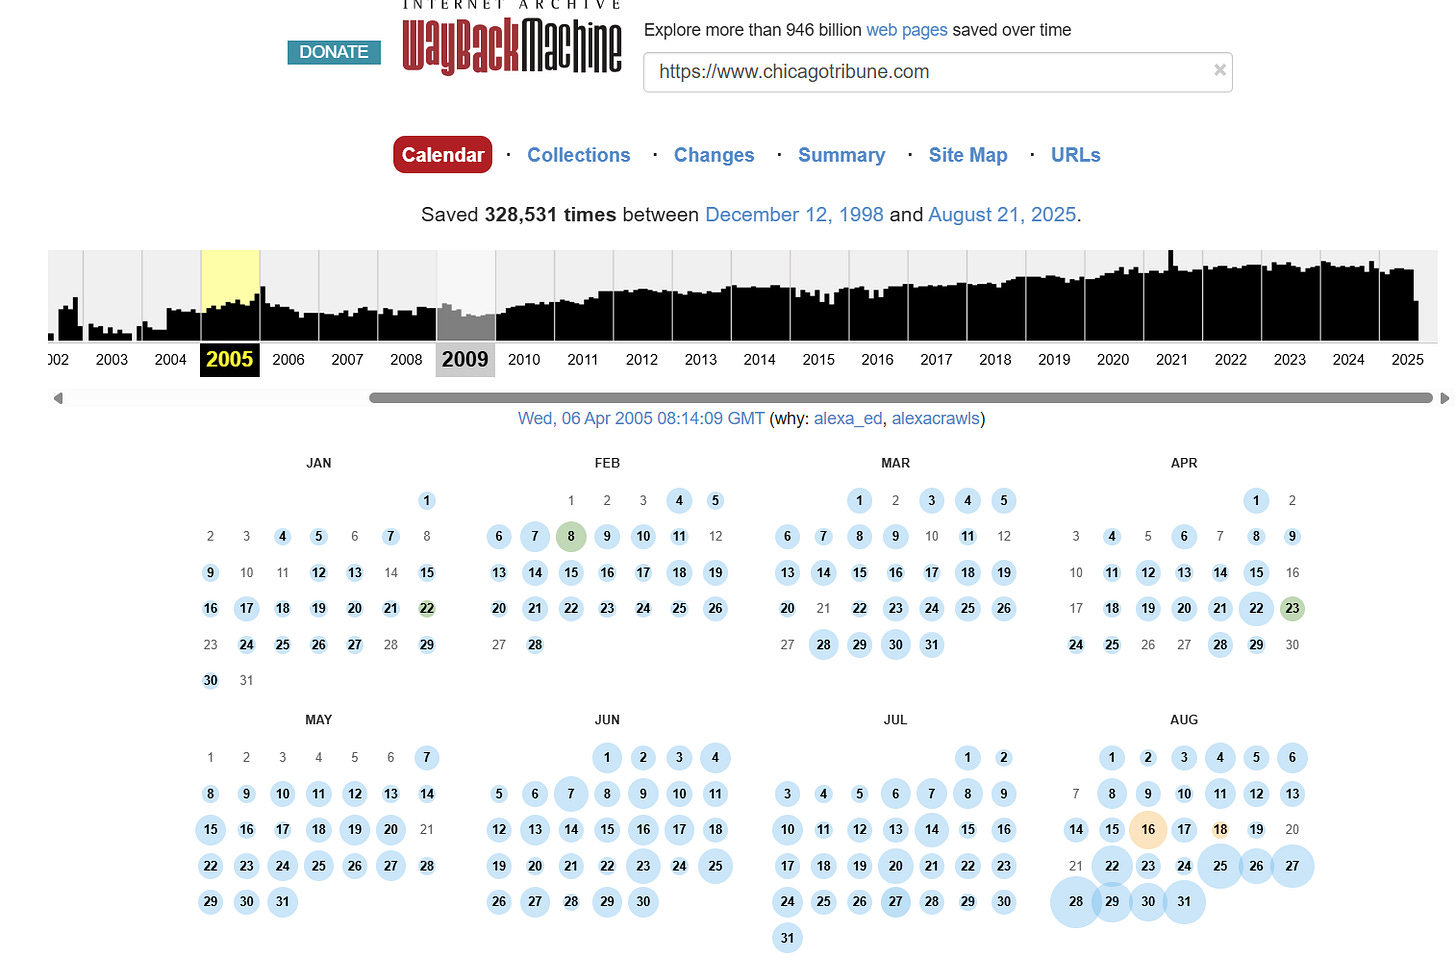Image resolution: width=1456 pixels, height=962 pixels.
Task: Select the May 7 capture
Action: tap(427, 758)
